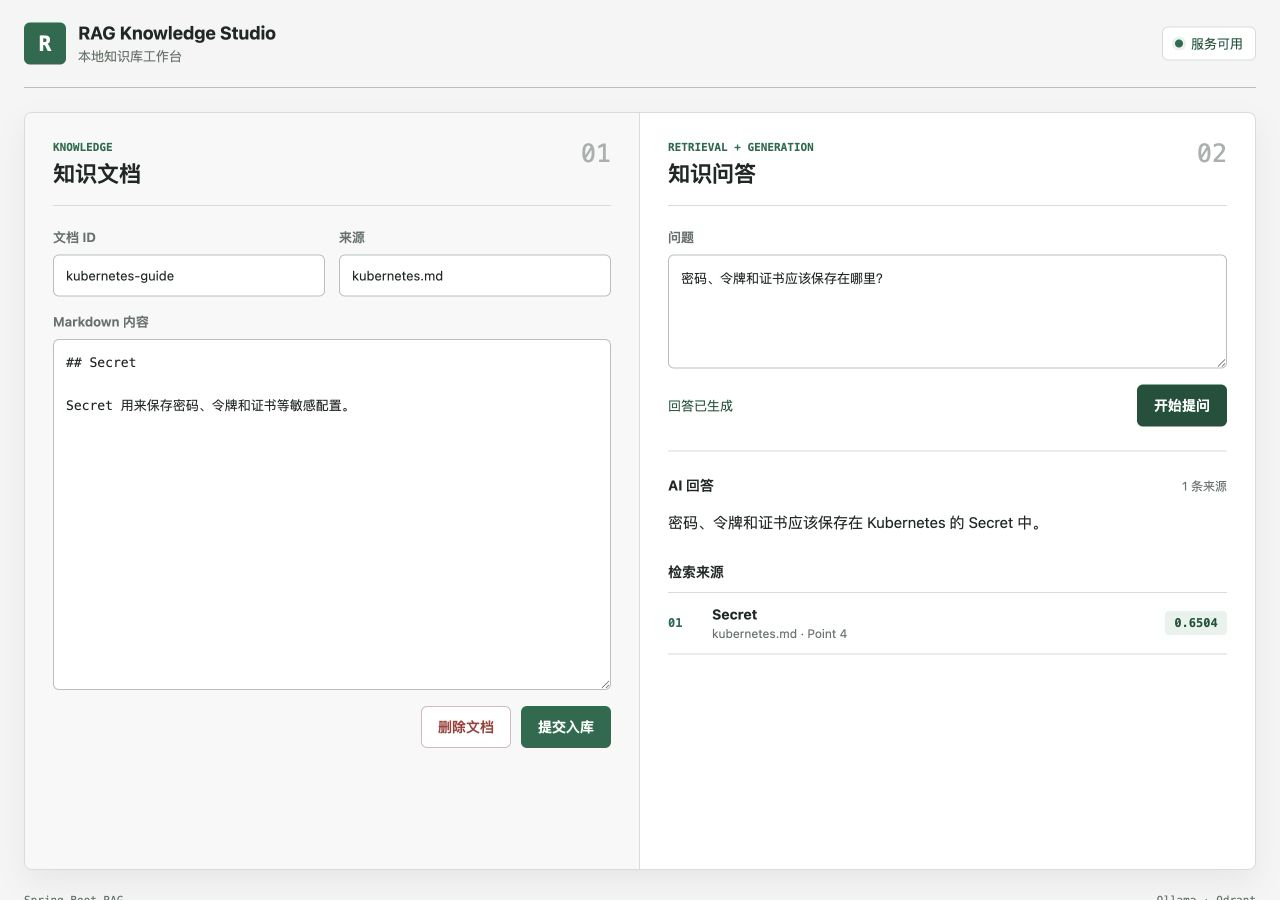Viewport: 1280px width, 900px height.
Task: Click the 提交入库 button
Action: (x=566, y=727)
